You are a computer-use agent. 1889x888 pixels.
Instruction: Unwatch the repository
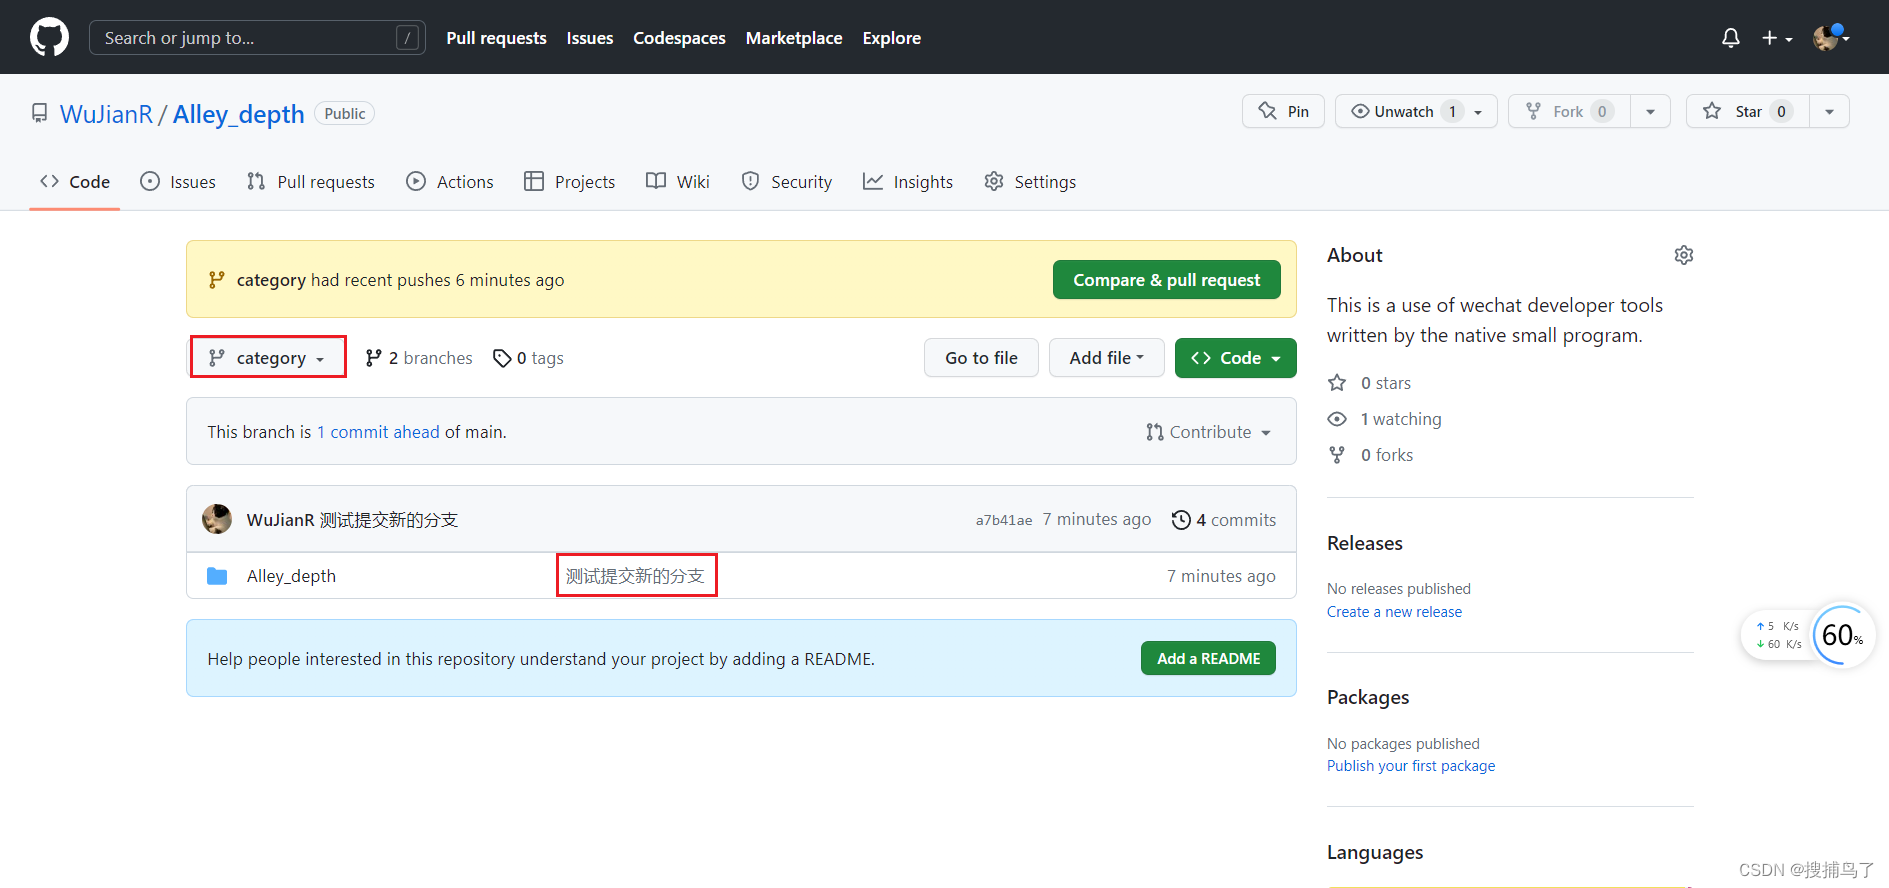(x=1416, y=111)
